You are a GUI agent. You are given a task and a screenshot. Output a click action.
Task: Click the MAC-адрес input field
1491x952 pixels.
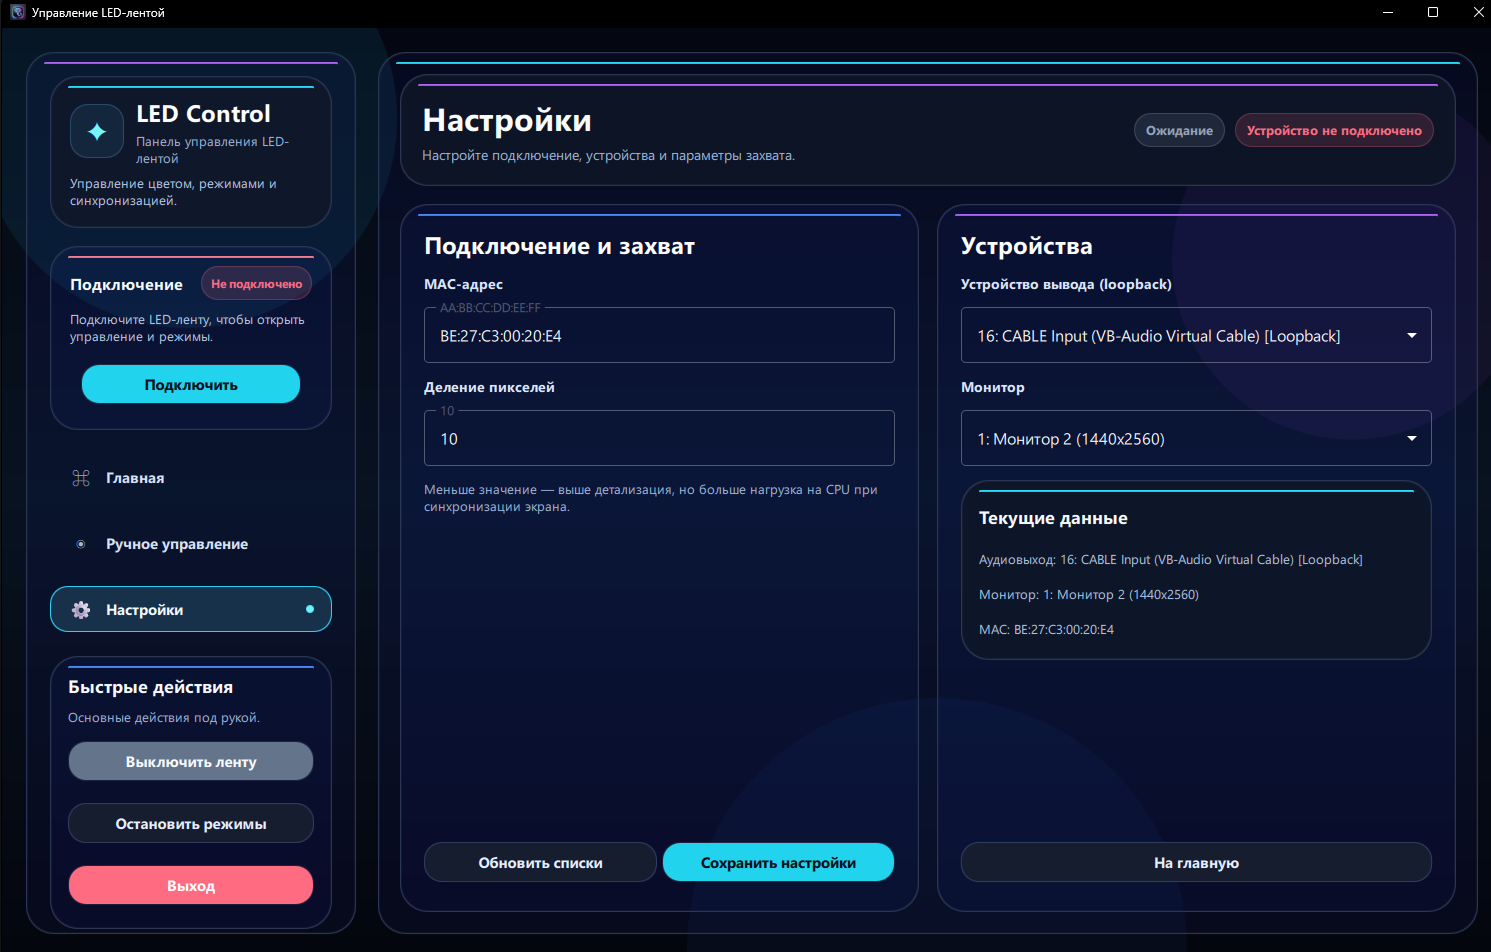(x=659, y=336)
